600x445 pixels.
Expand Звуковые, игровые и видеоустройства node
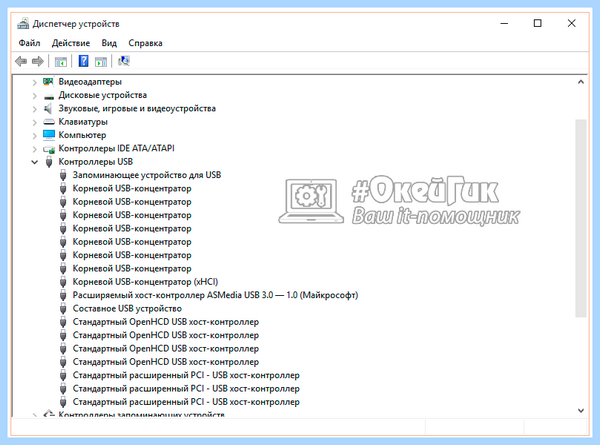pyautogui.click(x=34, y=109)
